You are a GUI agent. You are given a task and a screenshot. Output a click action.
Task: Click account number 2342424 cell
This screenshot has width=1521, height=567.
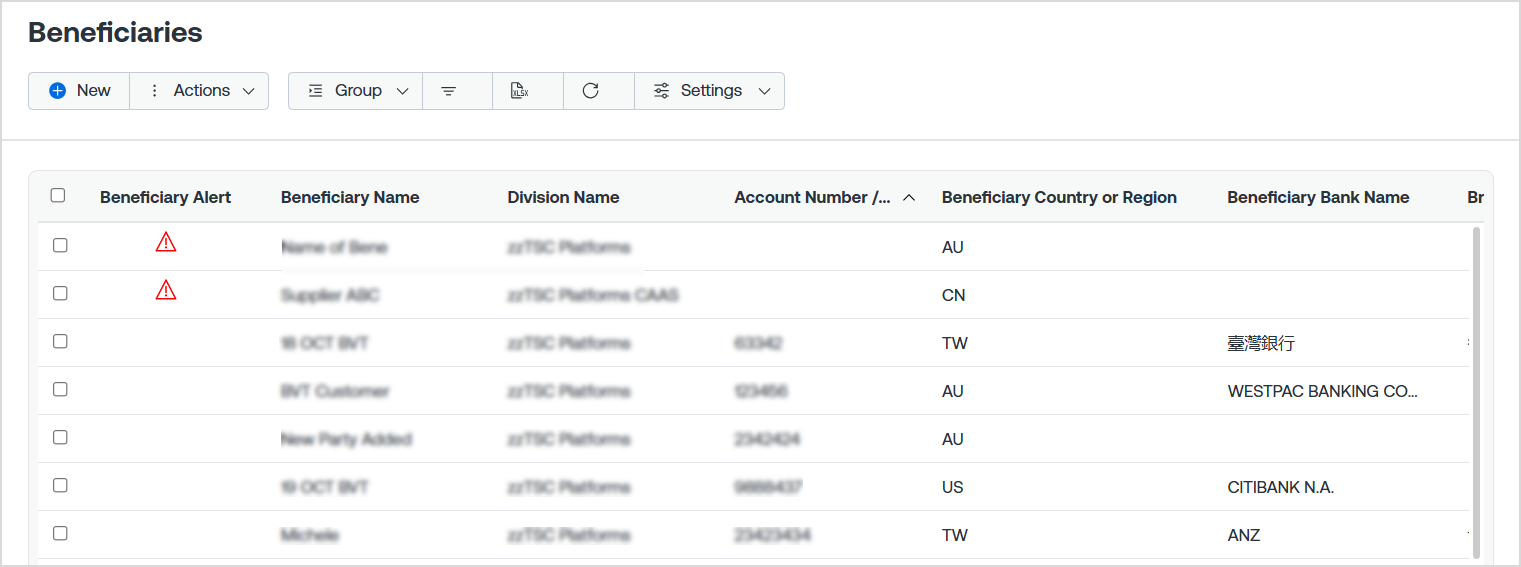tap(767, 439)
